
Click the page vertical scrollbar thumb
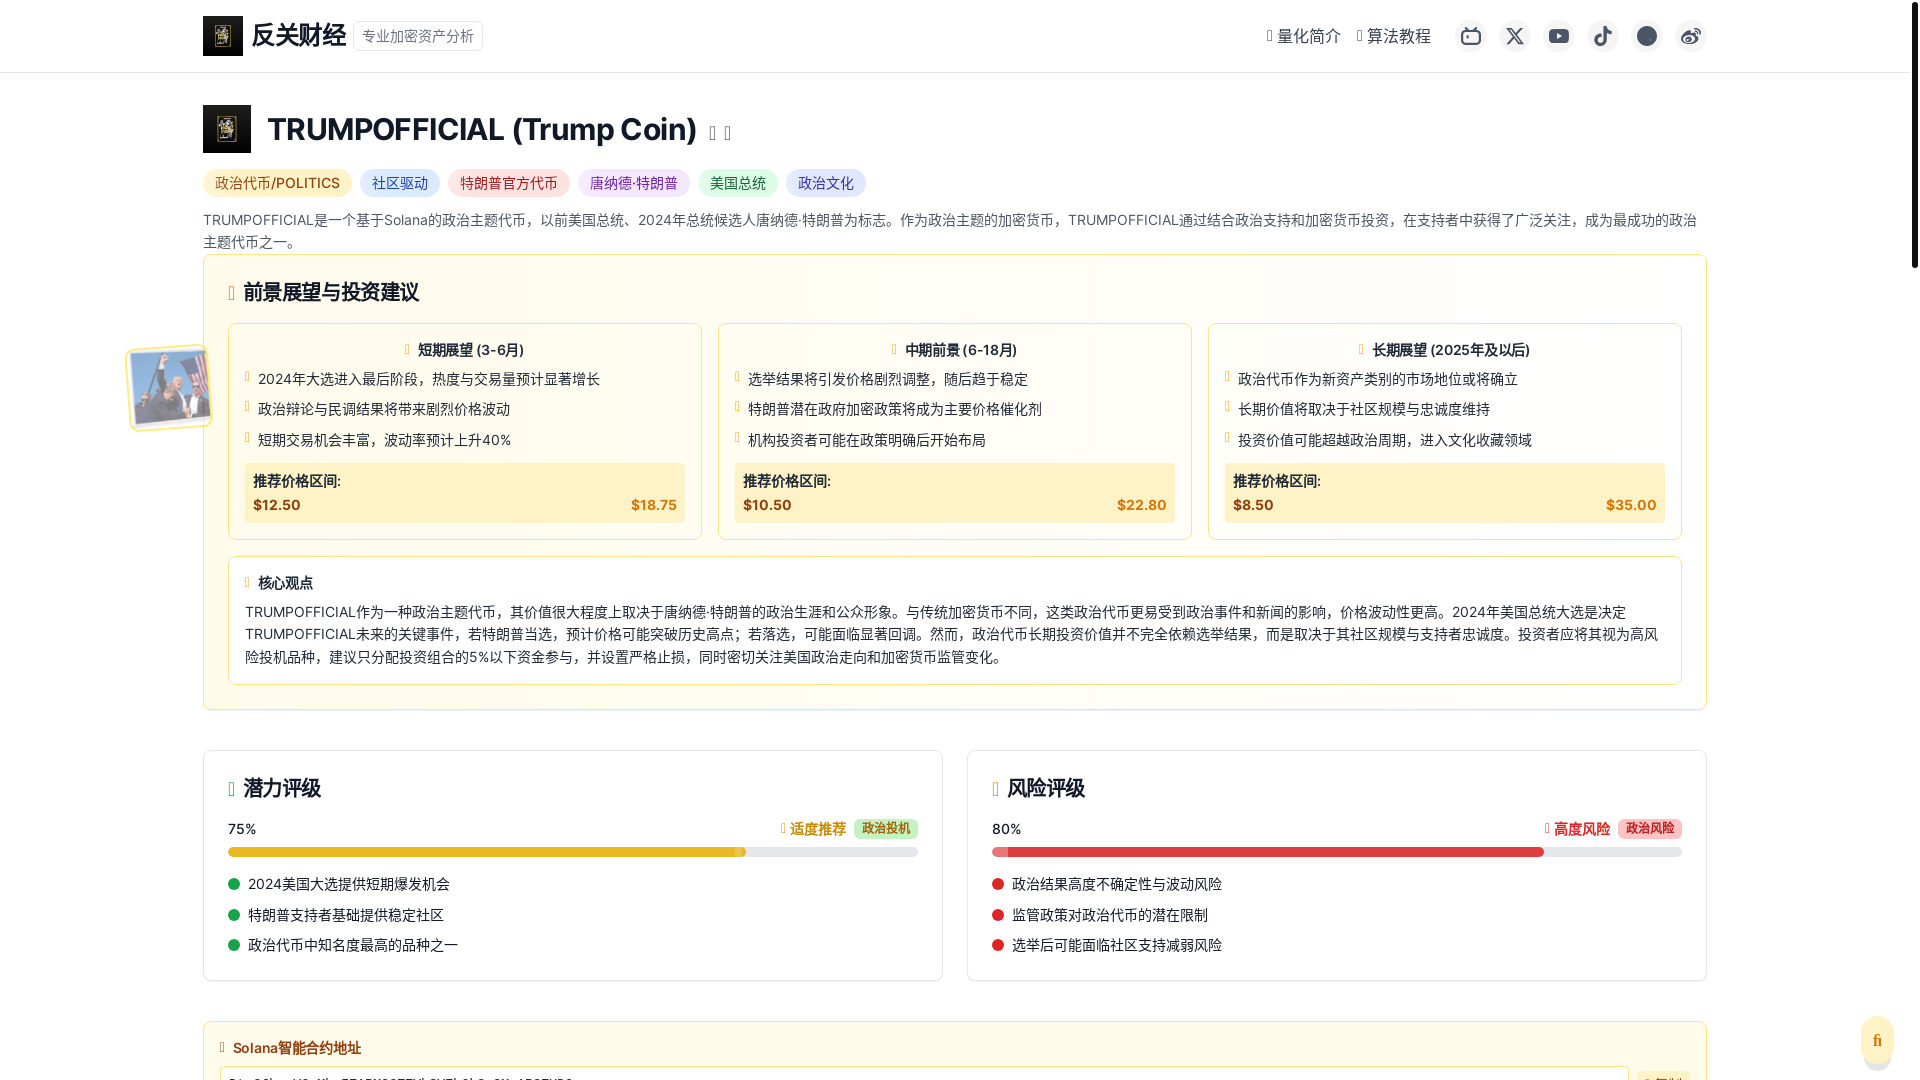(1915, 135)
